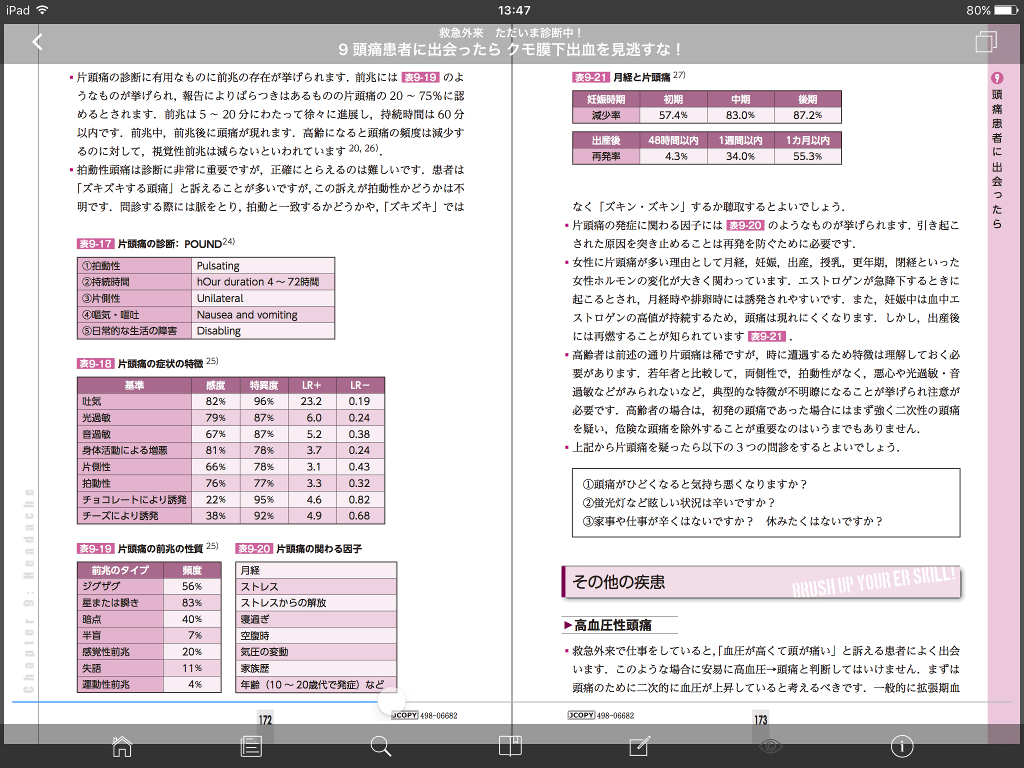1024x768 pixels.
Task: Select the 'Pulsating' cell in POUND table
Action: tap(264, 266)
